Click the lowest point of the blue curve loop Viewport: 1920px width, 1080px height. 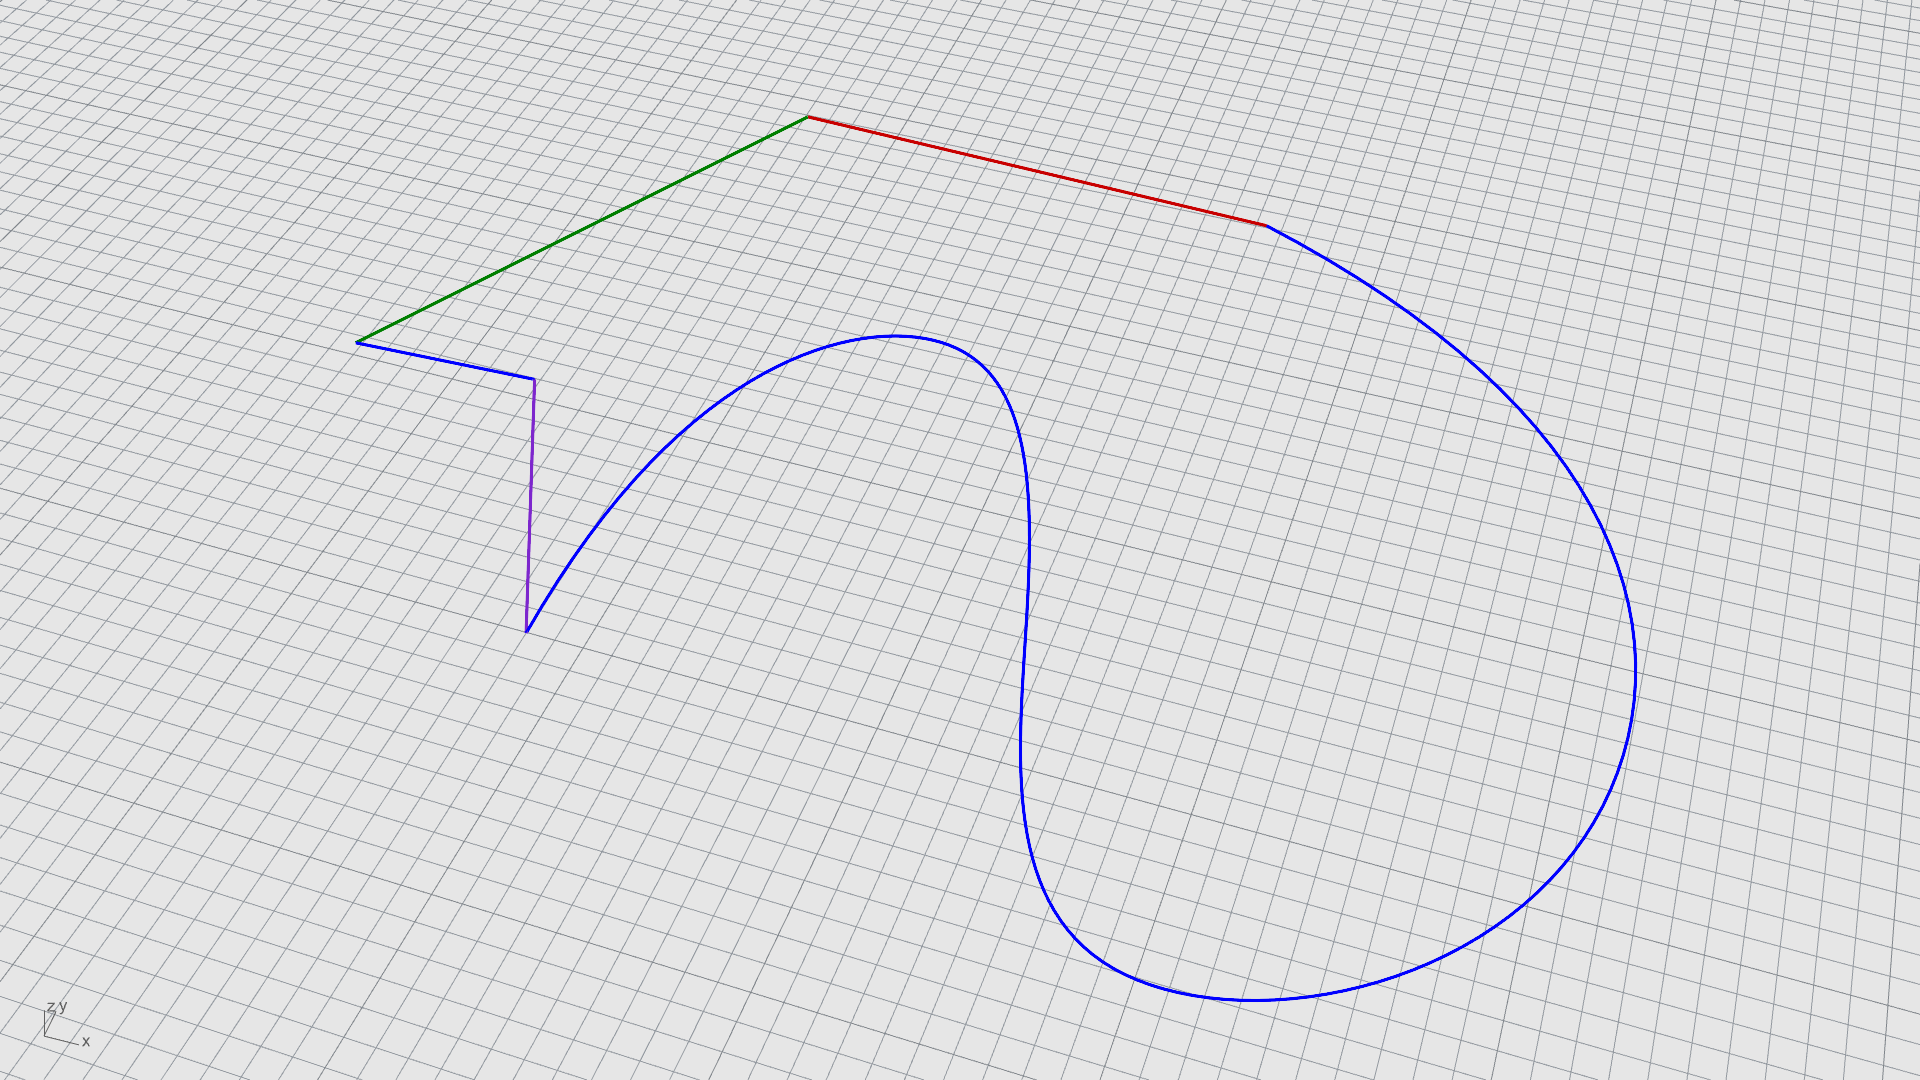(x=1250, y=999)
